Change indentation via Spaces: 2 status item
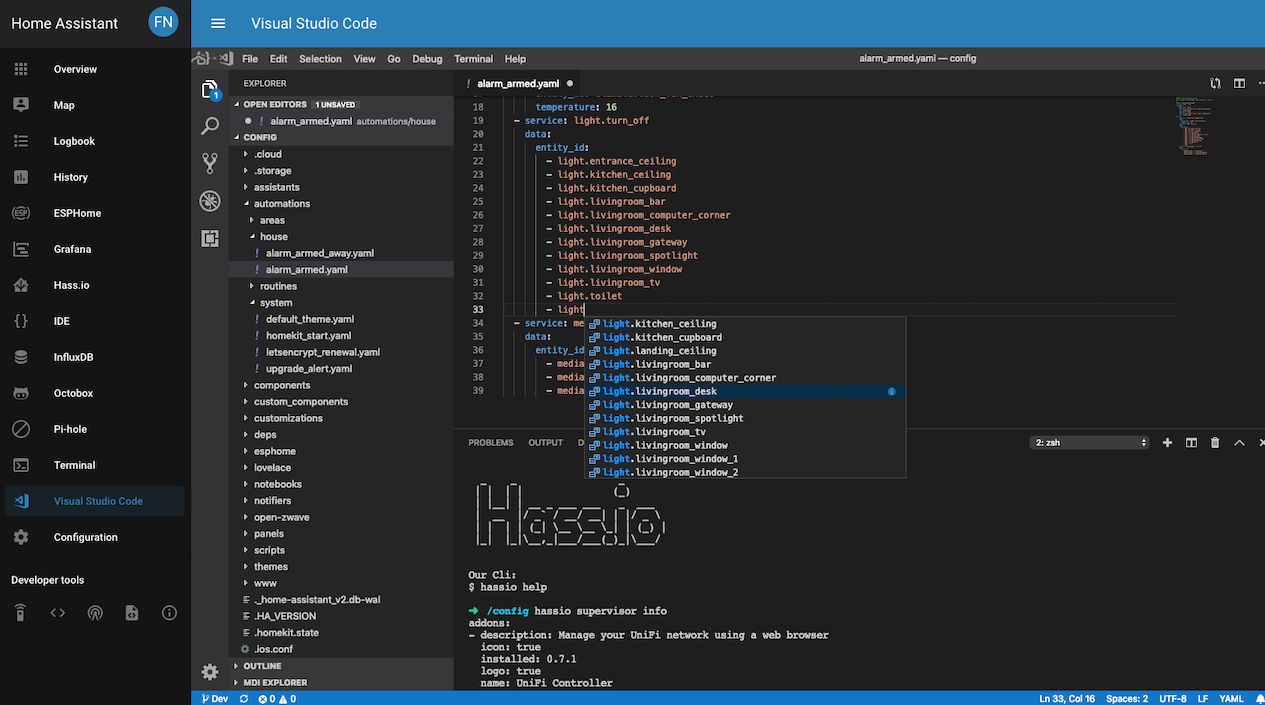This screenshot has width=1265, height=705. [1126, 698]
